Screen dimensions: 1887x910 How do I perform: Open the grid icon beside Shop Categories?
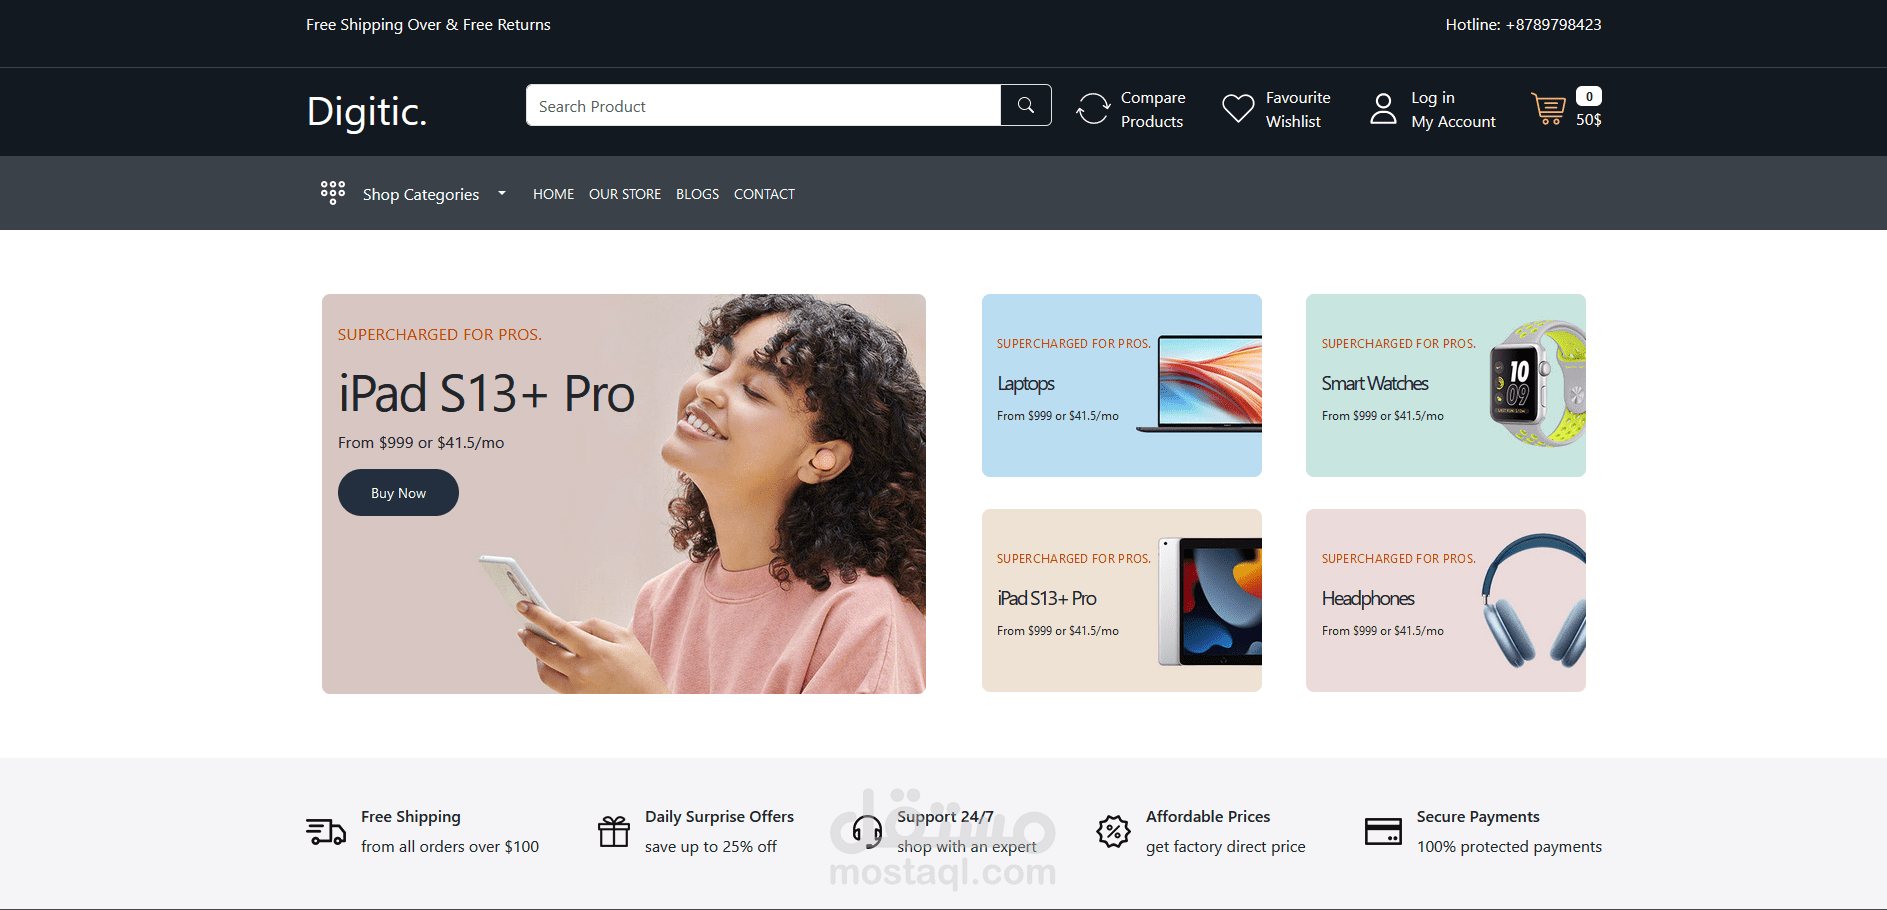(333, 192)
